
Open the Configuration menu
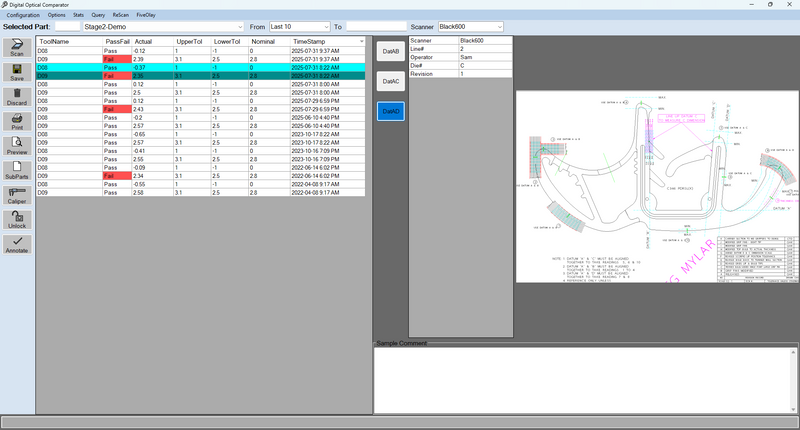[x=23, y=15]
